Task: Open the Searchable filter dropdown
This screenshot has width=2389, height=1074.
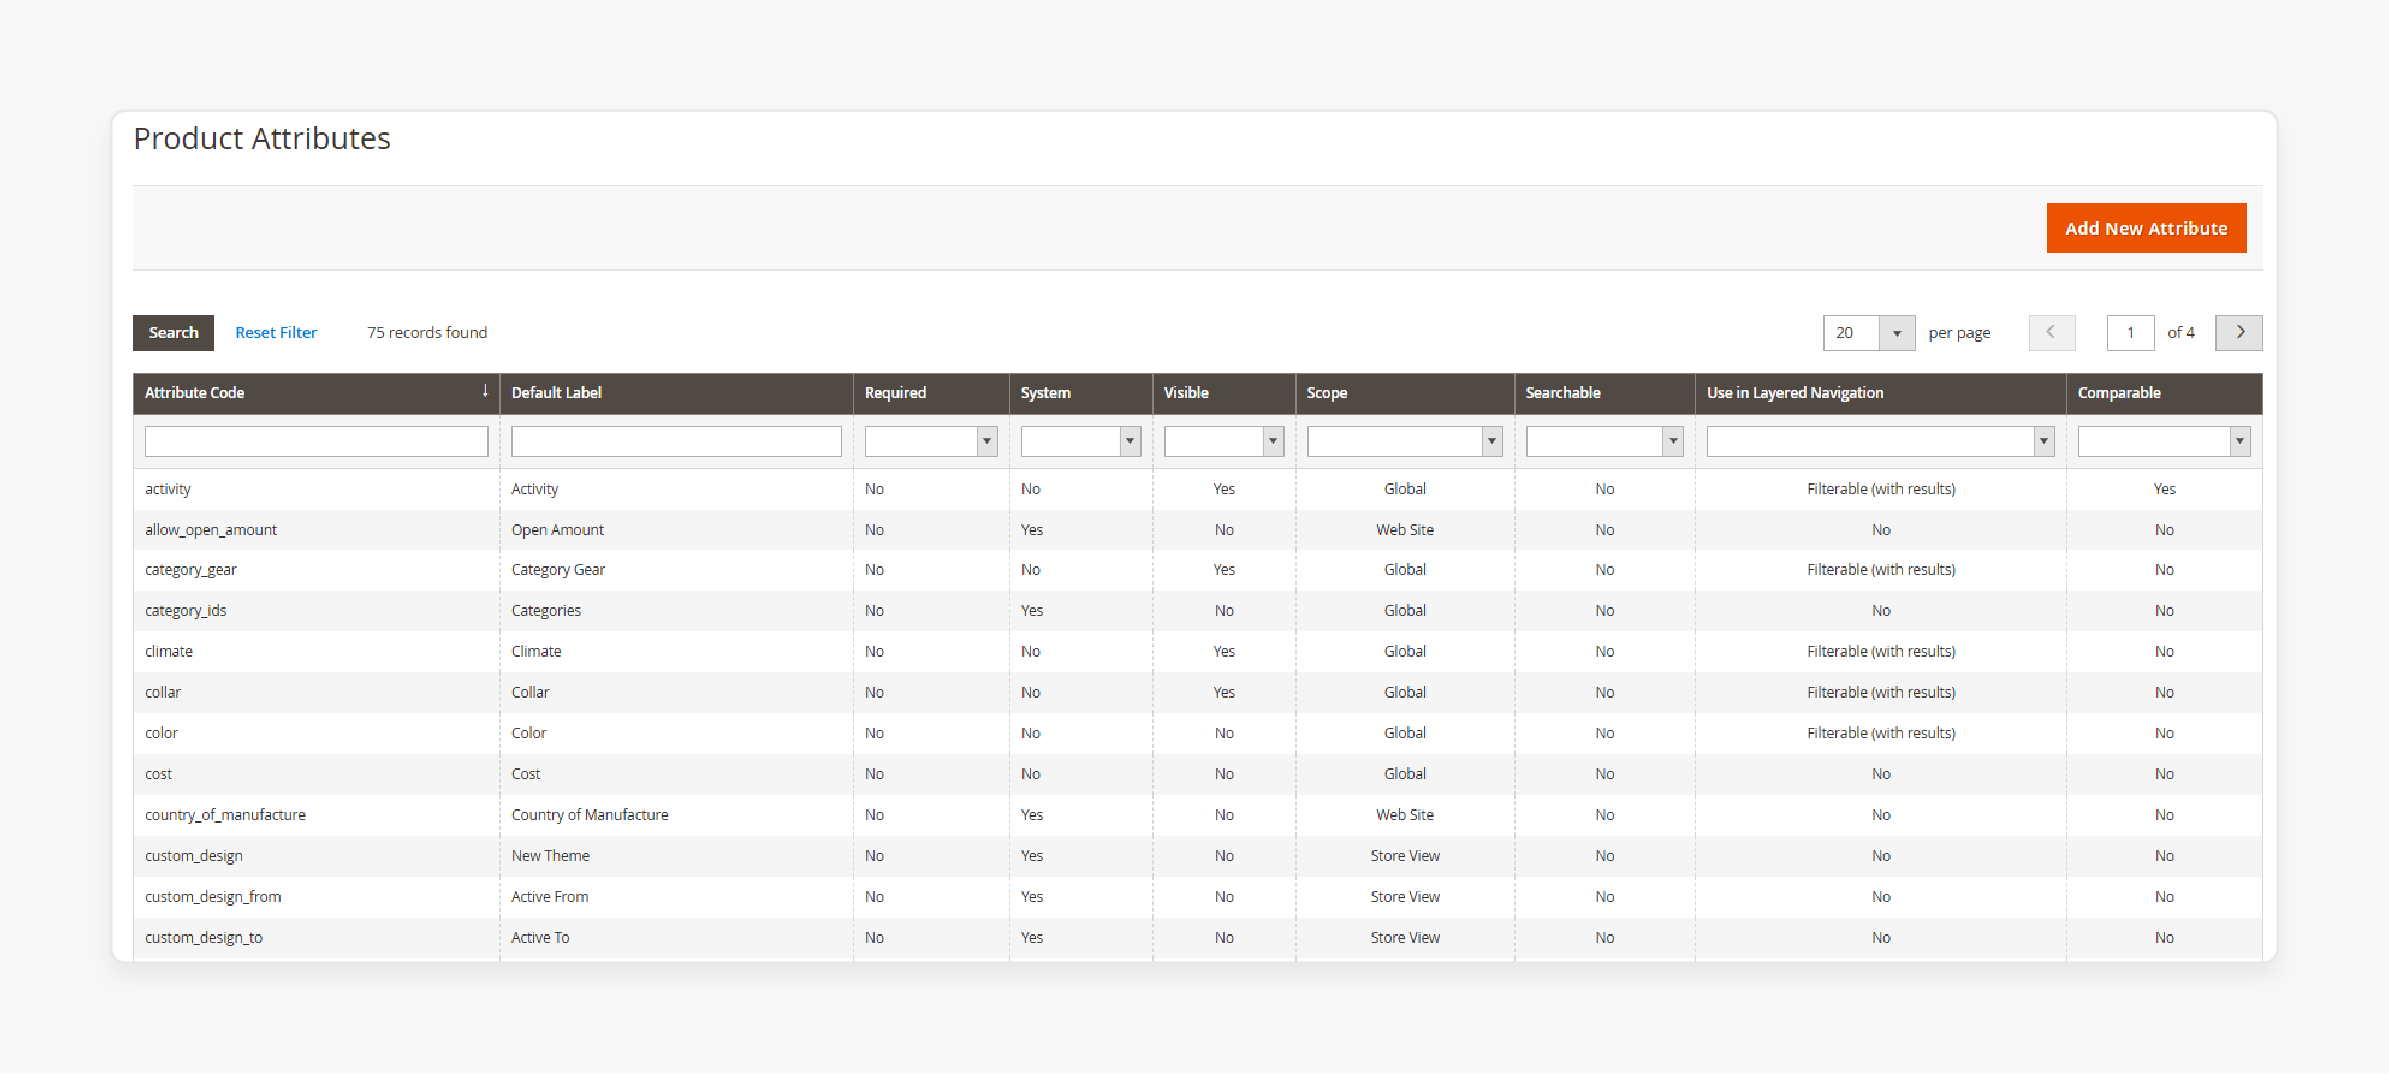Action: pos(1604,441)
